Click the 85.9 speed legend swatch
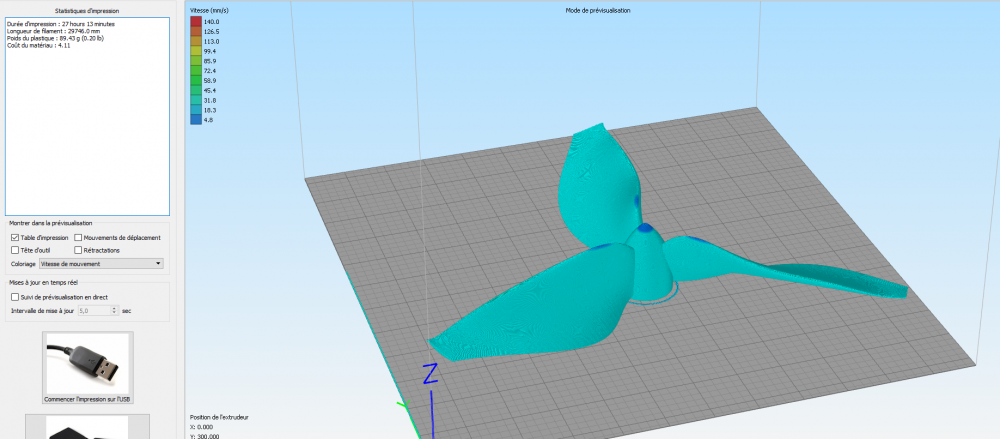The image size is (1000, 439). coord(196,61)
